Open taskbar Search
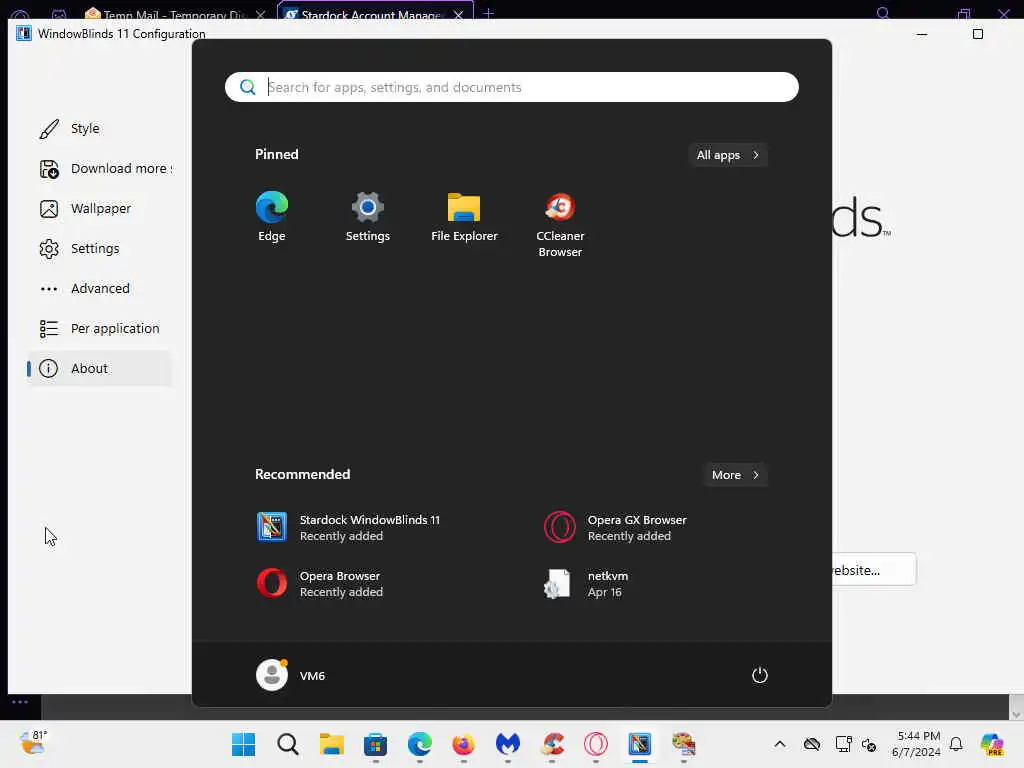 click(287, 744)
